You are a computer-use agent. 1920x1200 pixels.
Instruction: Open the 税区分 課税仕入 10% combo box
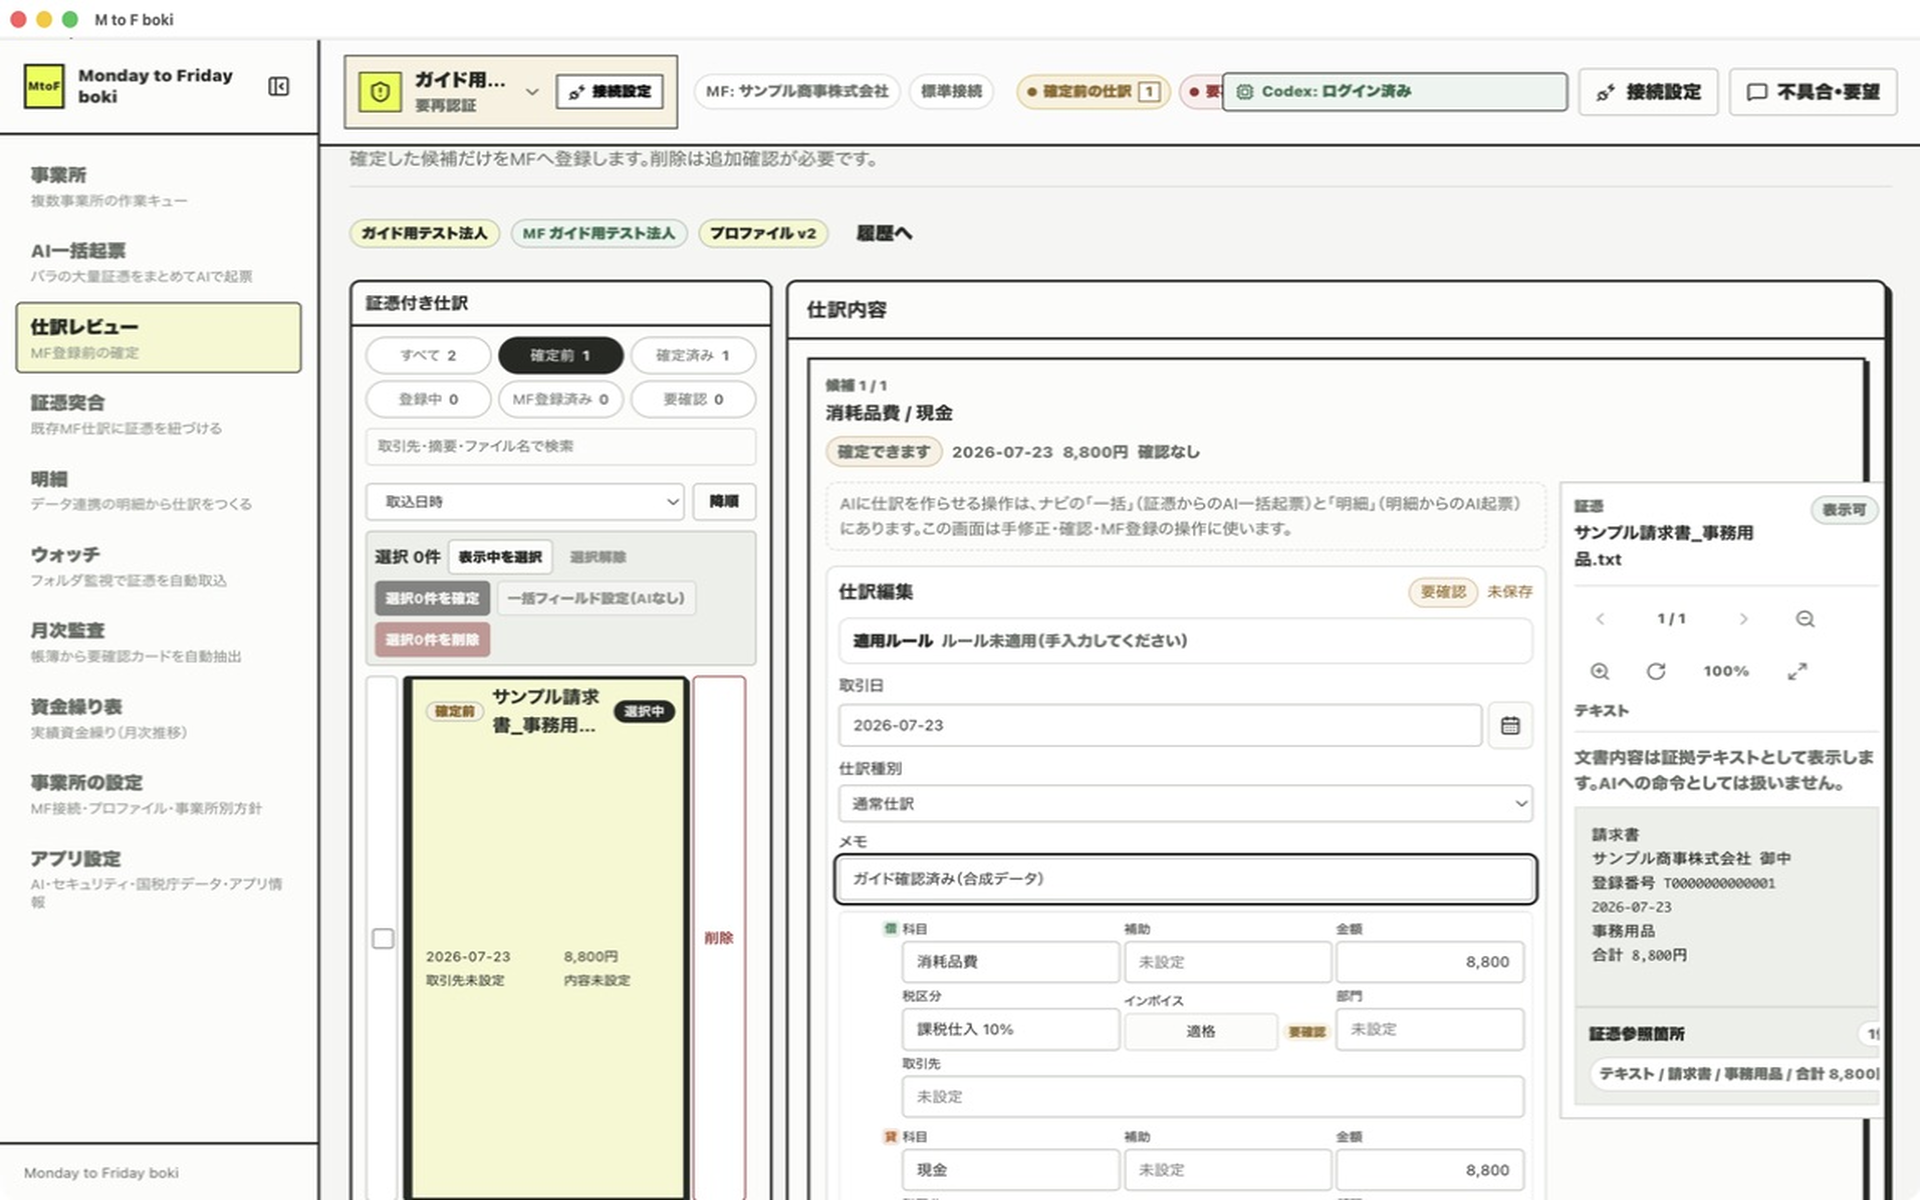point(1010,1030)
